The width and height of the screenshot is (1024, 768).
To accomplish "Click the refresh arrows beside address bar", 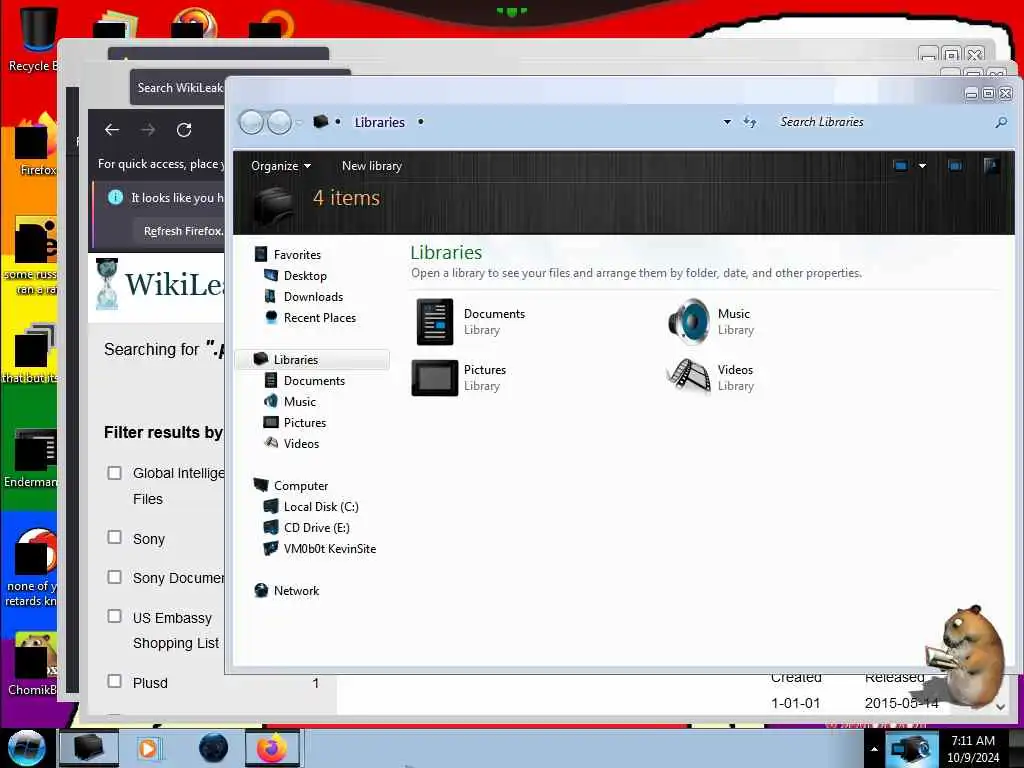I will coord(750,122).
